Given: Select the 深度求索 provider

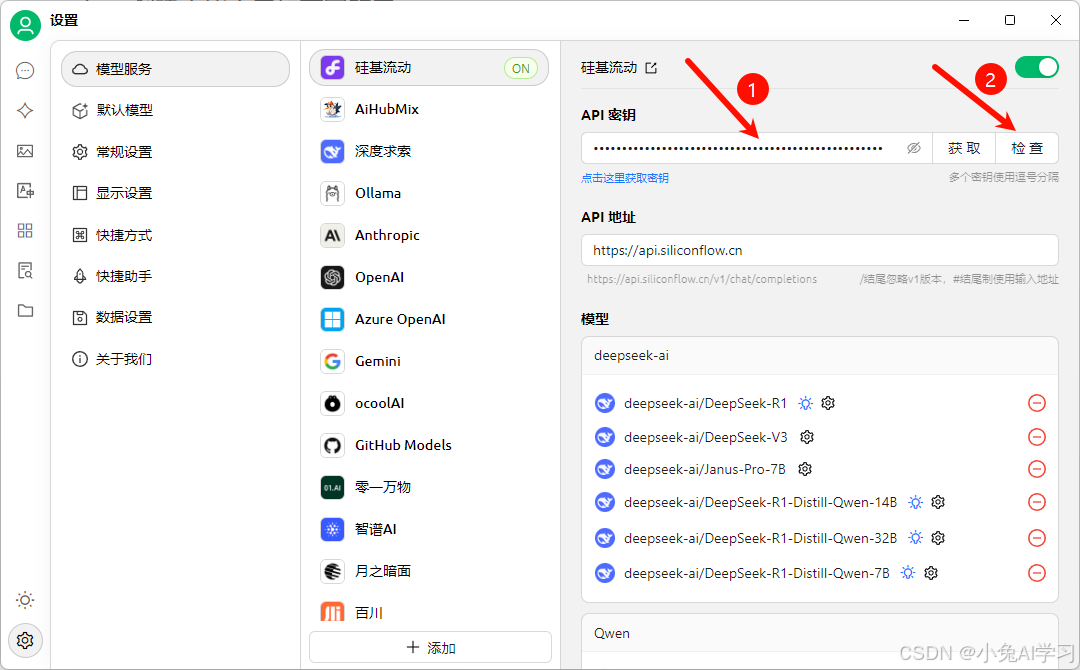Looking at the screenshot, I should 428,151.
